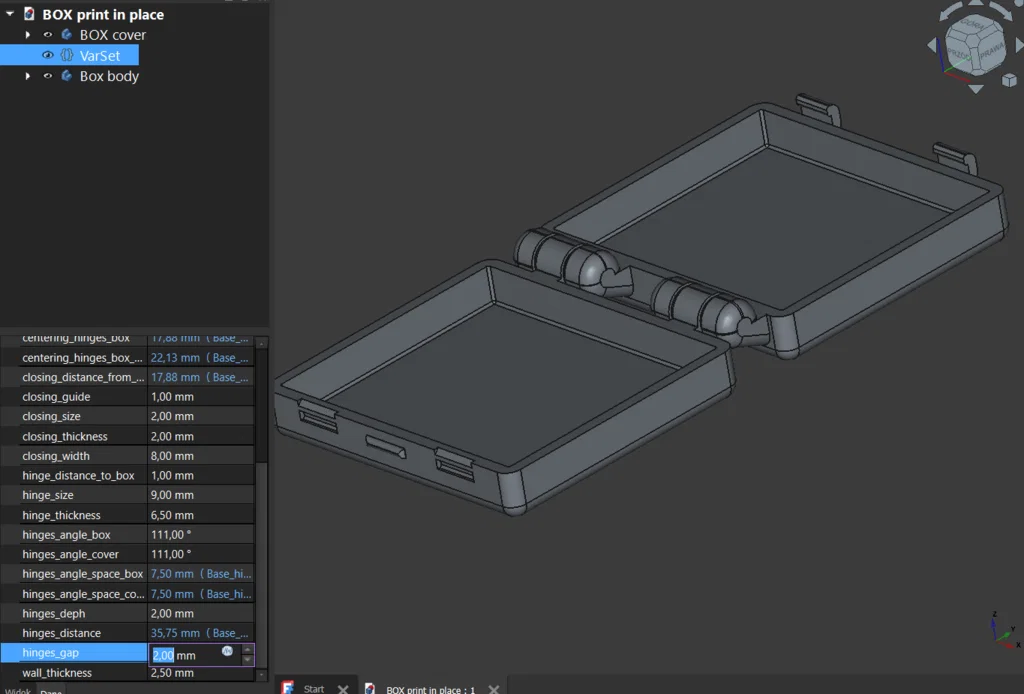
Task: Toggle visibility of BOX cover
Action: pos(48,35)
